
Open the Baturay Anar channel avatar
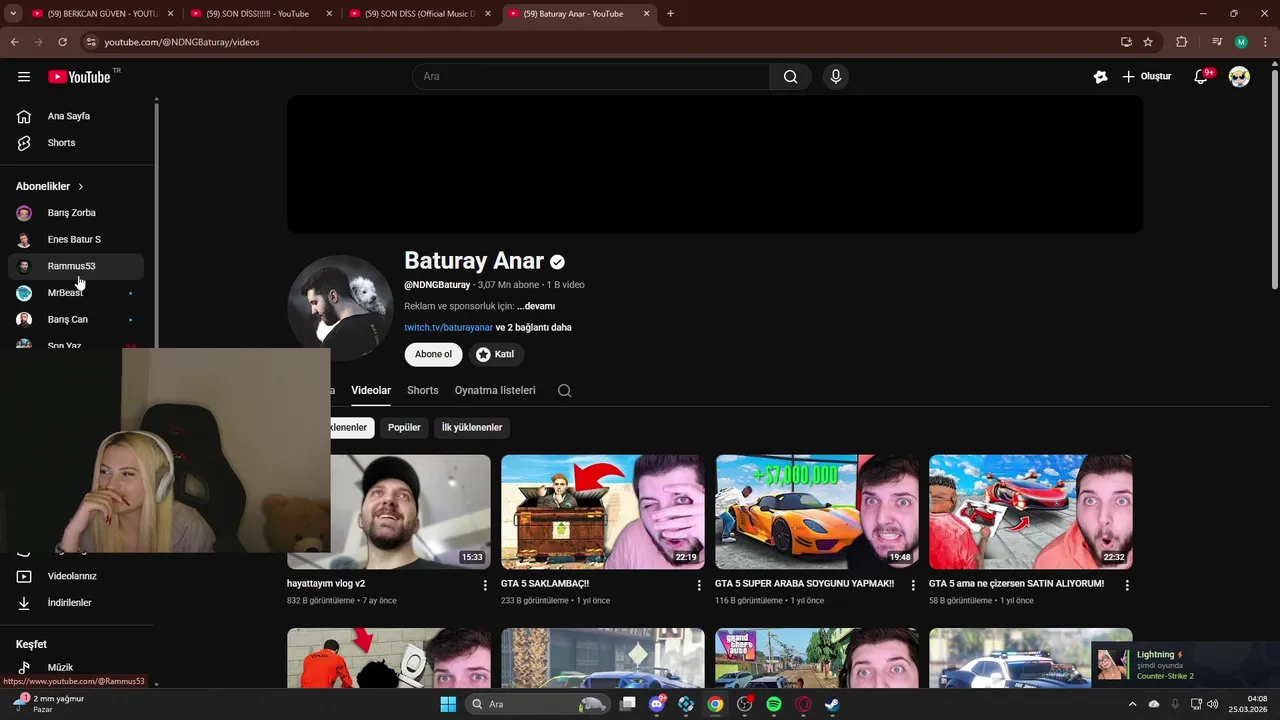[x=340, y=307]
